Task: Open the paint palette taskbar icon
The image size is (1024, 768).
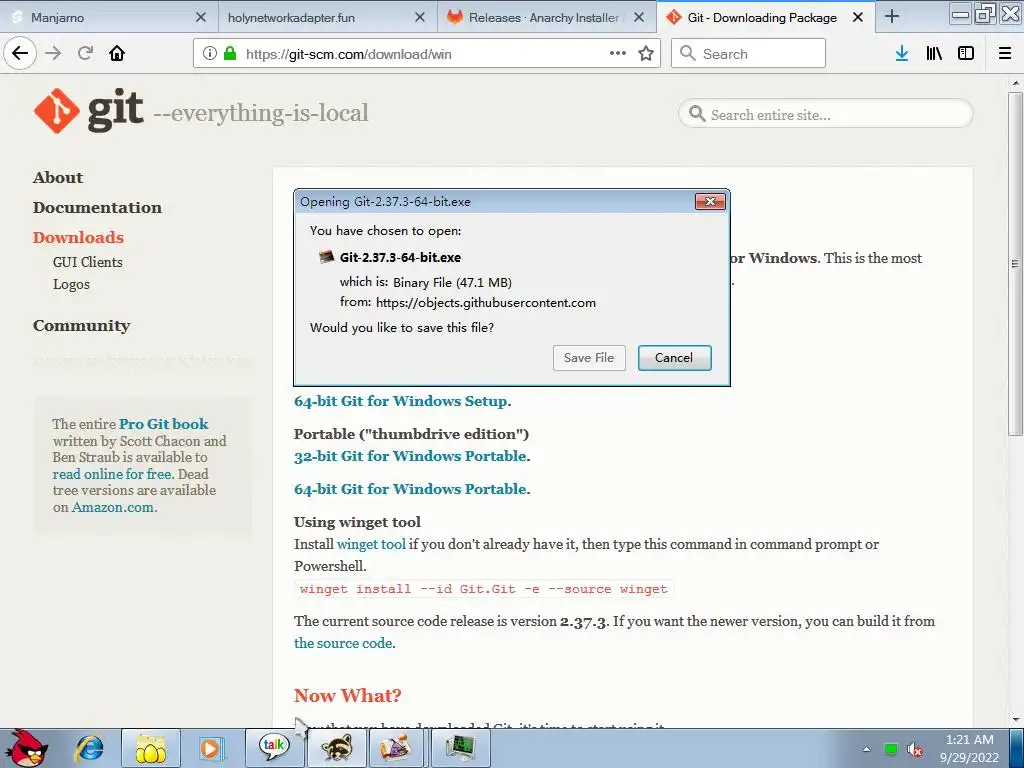Action: (396, 748)
